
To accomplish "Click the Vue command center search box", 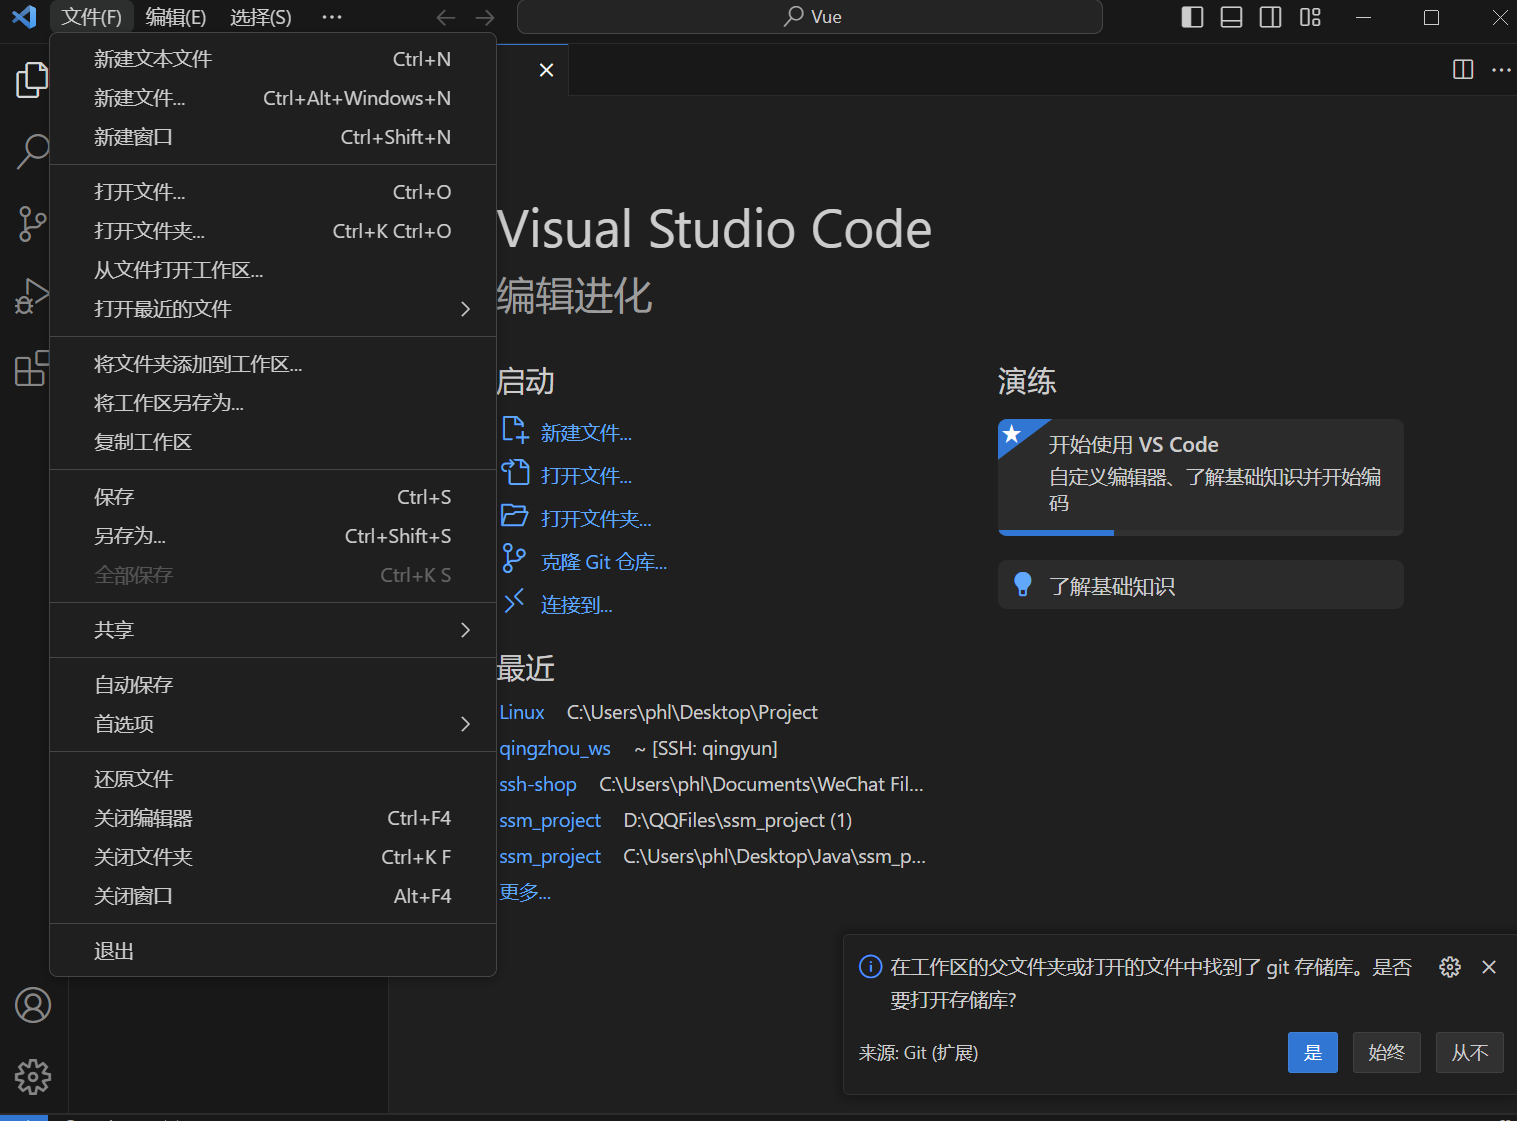I will coord(810,17).
